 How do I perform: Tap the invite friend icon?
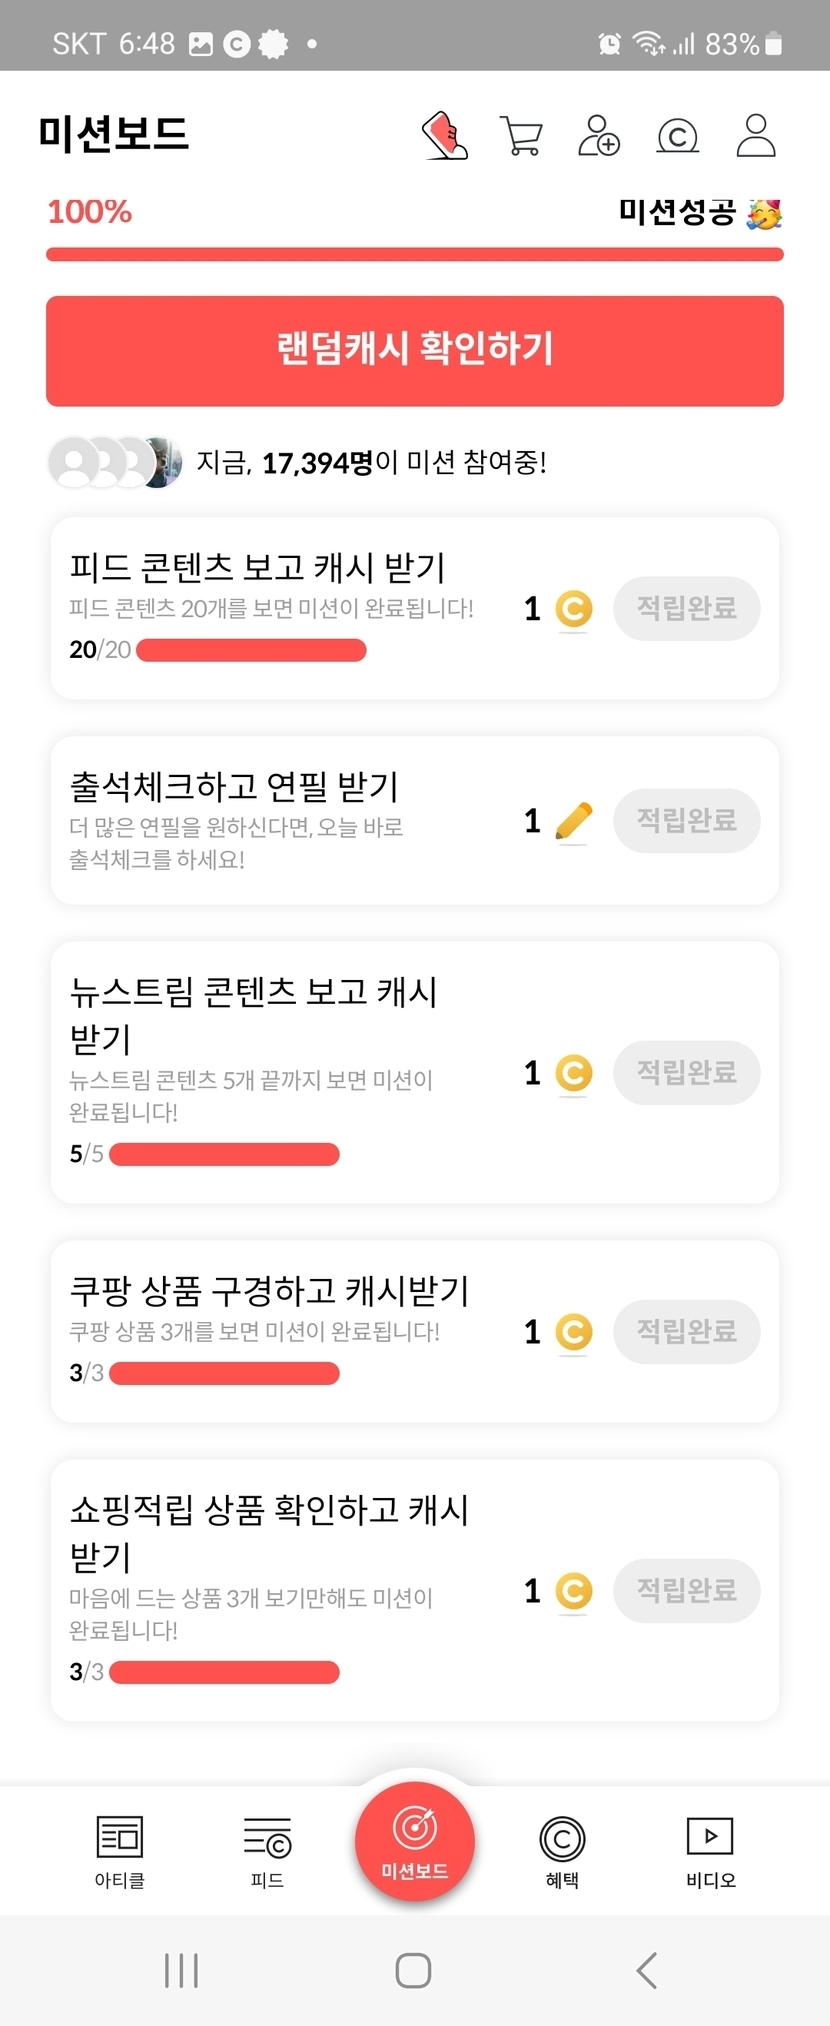599,135
